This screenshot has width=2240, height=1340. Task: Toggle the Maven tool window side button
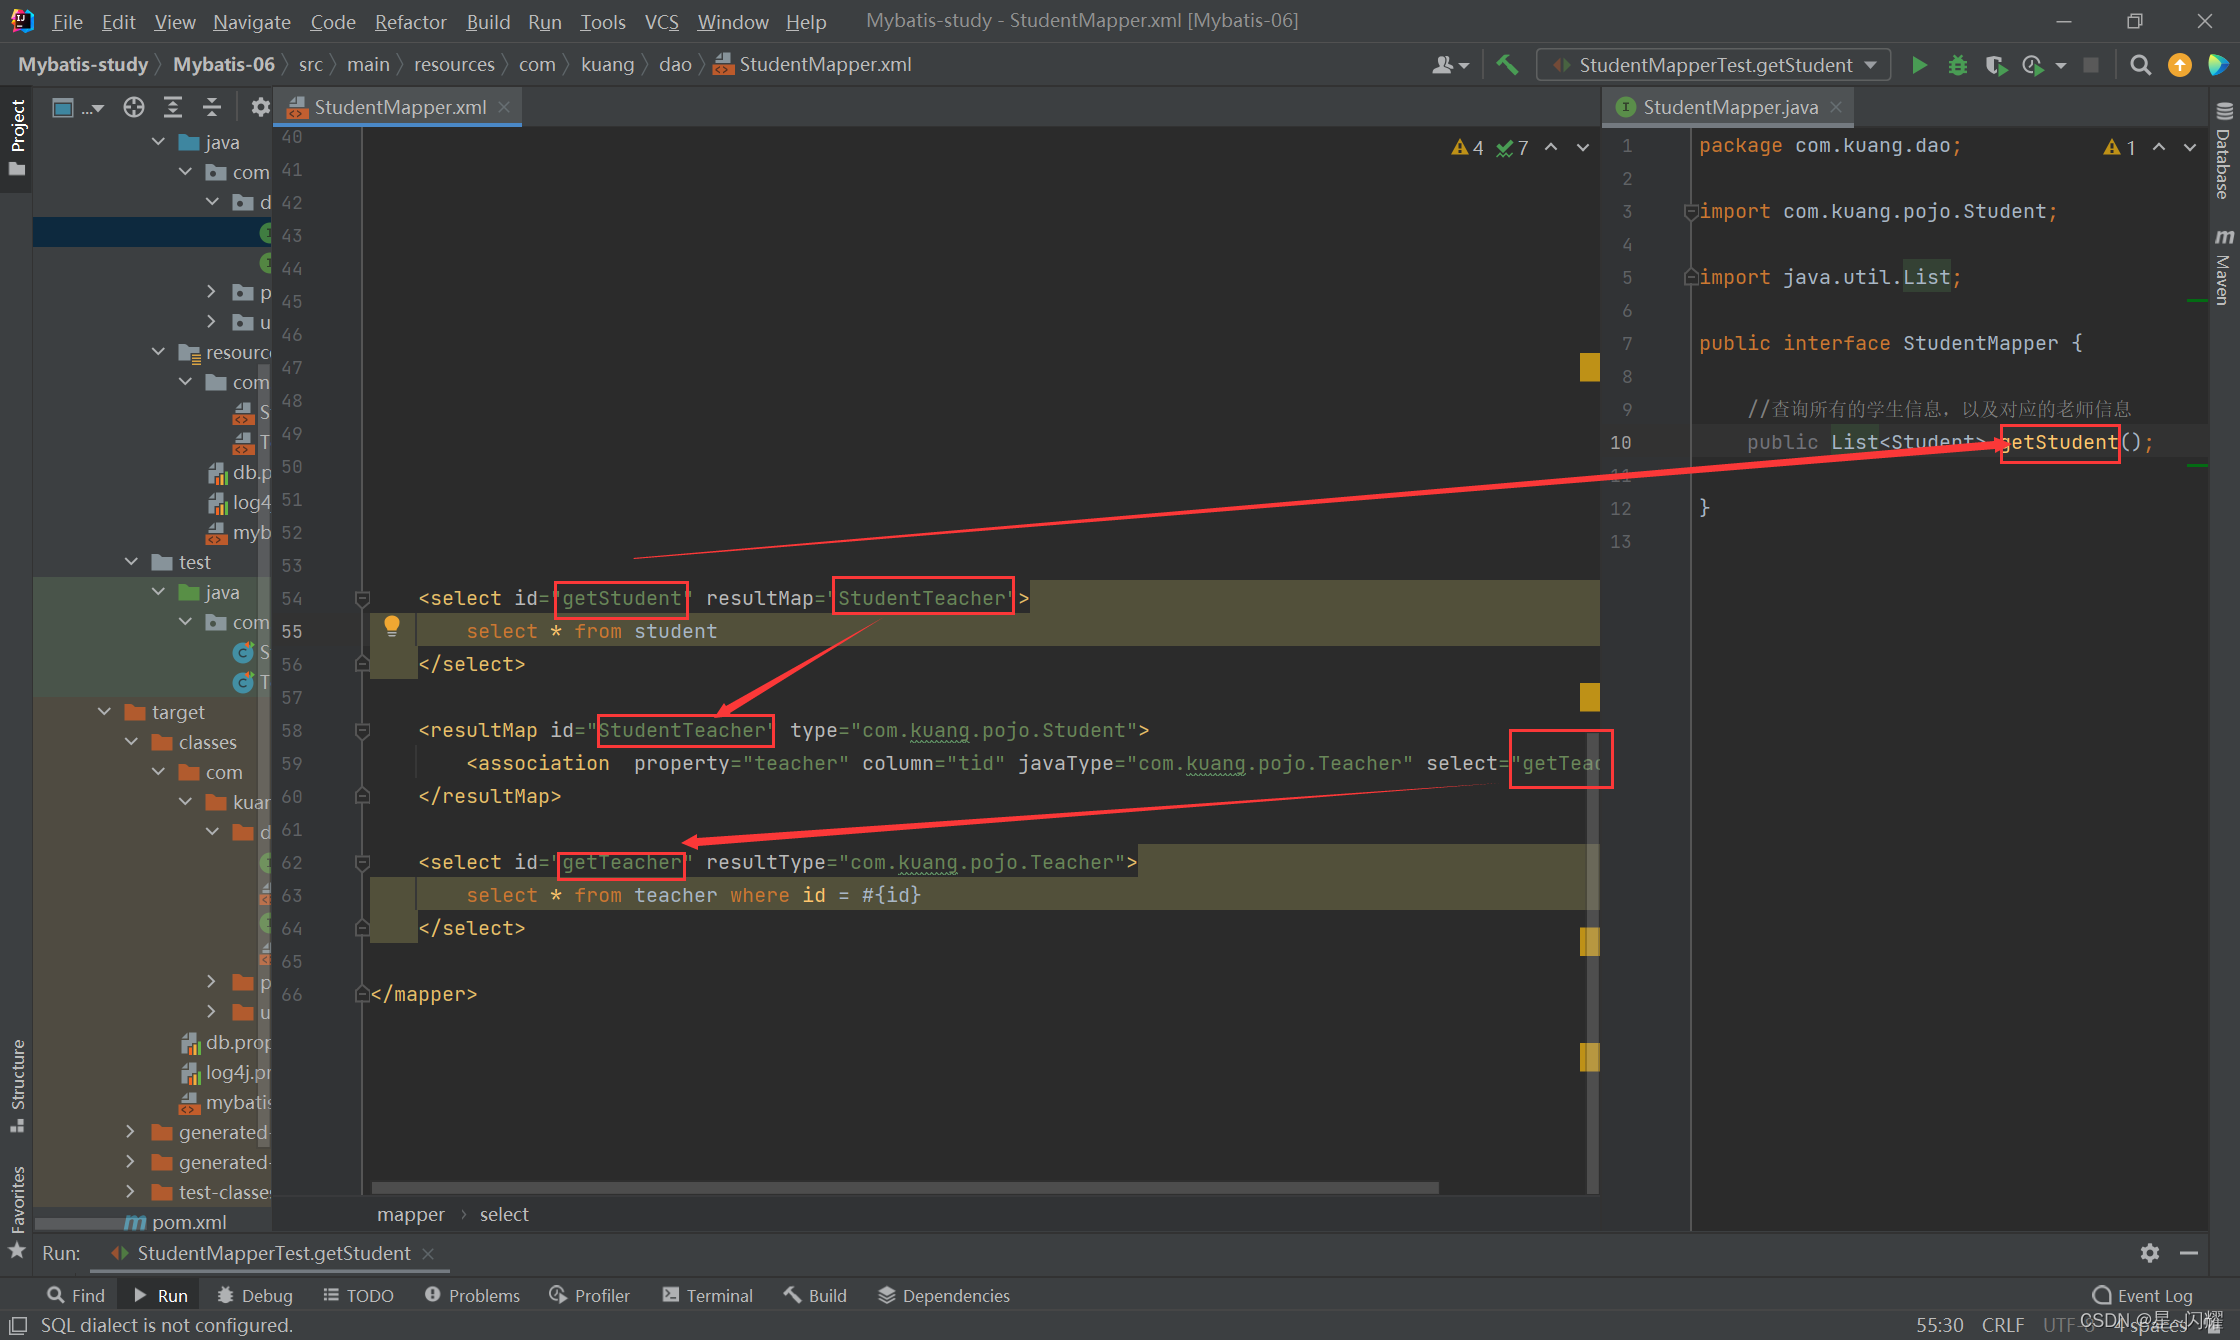point(2223,266)
